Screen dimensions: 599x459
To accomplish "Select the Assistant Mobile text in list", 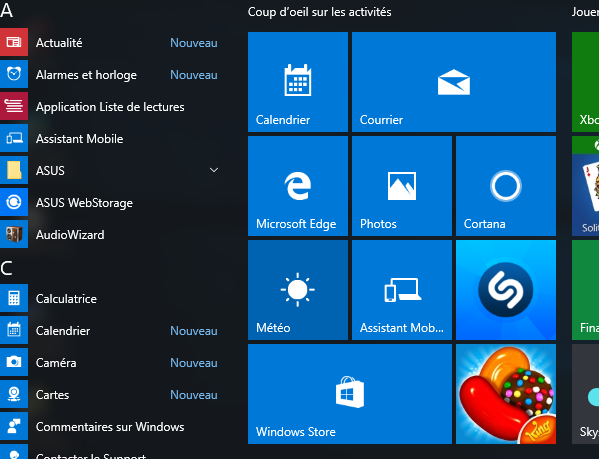I will click(79, 139).
